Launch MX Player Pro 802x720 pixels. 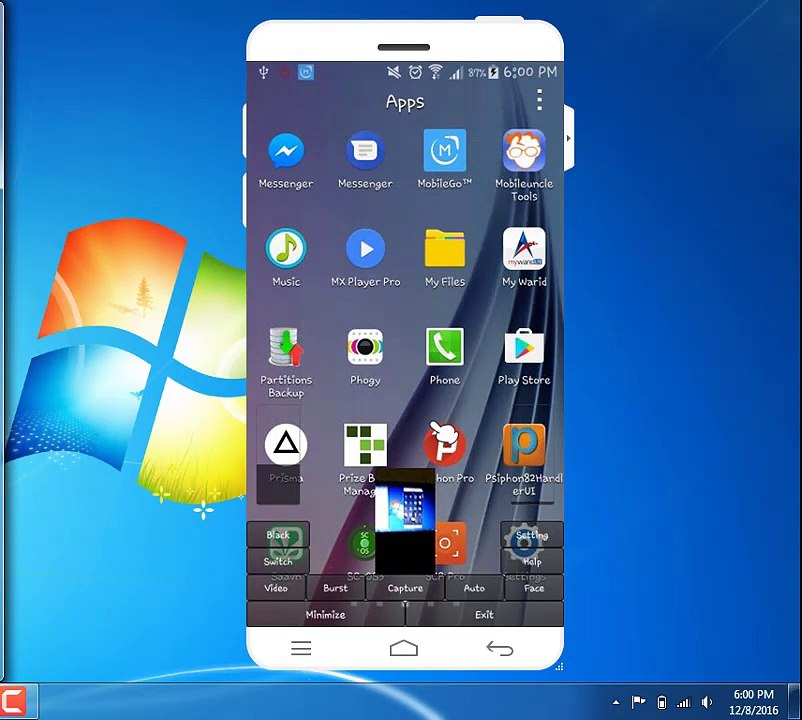click(x=365, y=249)
